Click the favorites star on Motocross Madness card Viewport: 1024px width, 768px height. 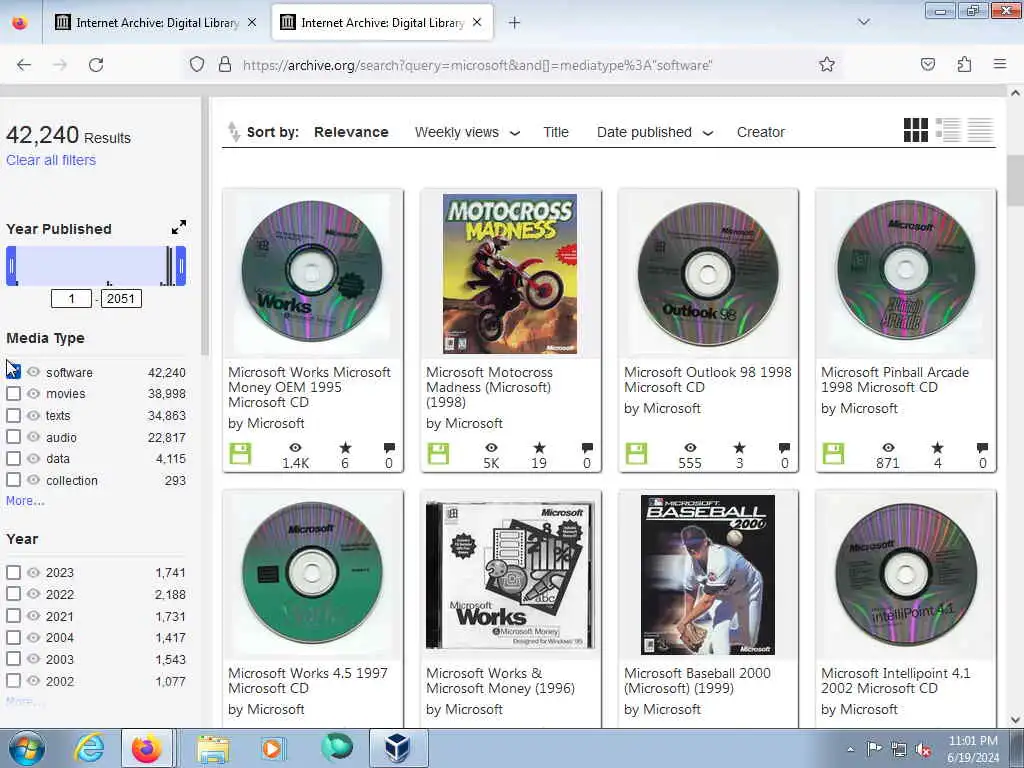pyautogui.click(x=539, y=448)
